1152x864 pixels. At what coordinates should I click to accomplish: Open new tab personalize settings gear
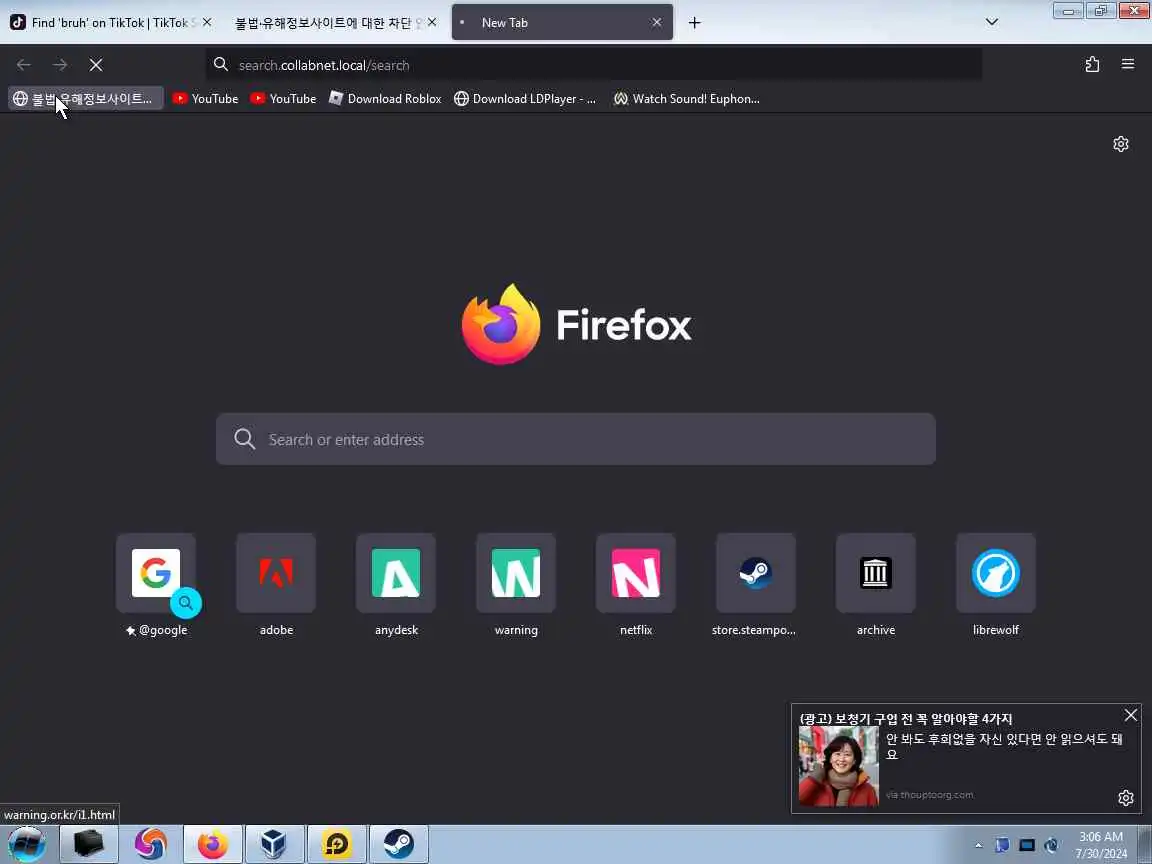click(x=1120, y=144)
